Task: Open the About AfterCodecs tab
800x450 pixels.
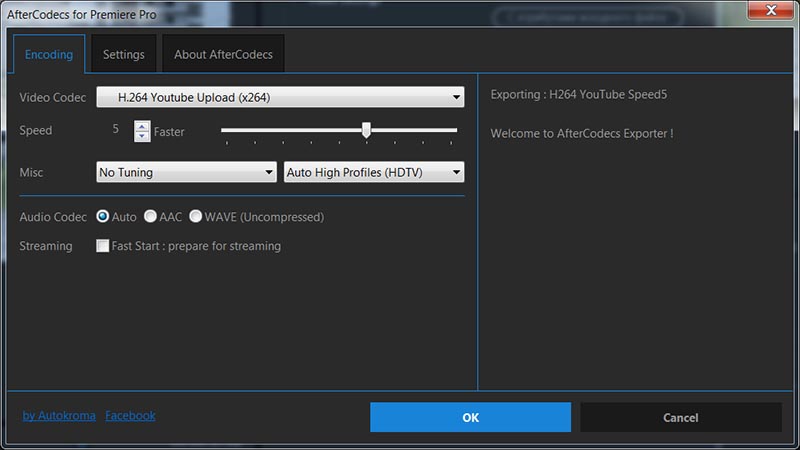Action: 223,54
